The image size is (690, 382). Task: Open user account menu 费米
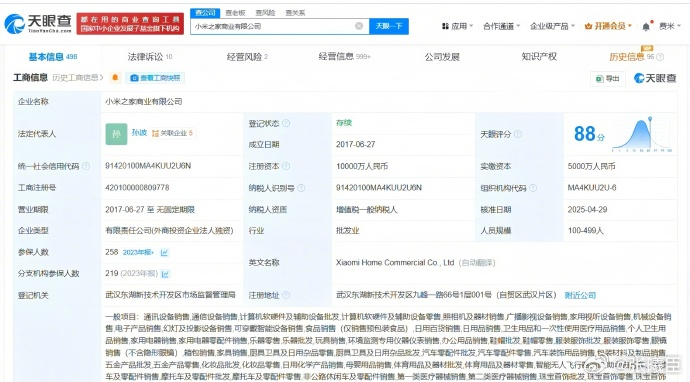pyautogui.click(x=669, y=26)
